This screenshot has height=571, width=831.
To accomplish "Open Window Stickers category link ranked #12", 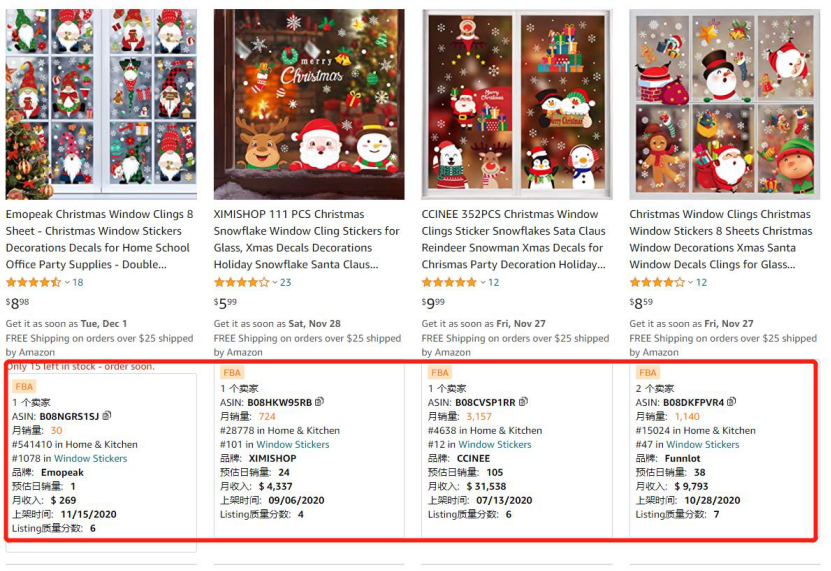I will 494,444.
